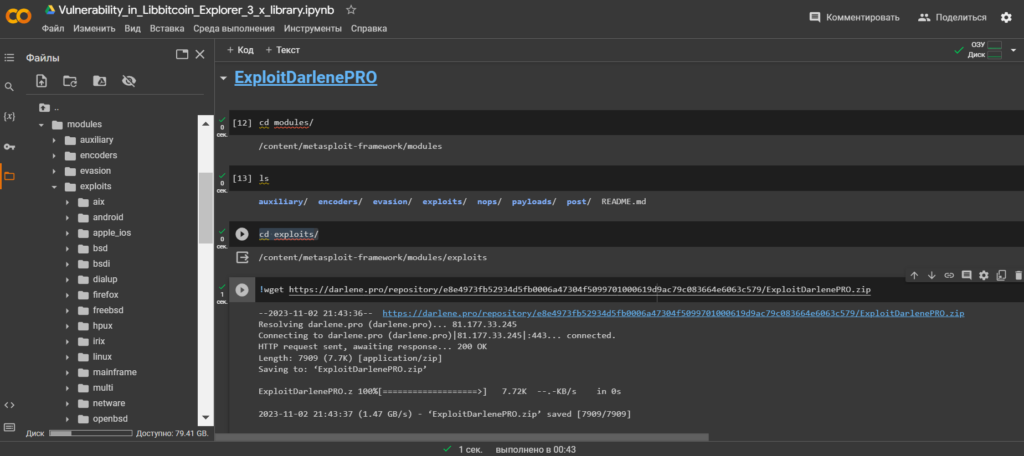Image resolution: width=1024 pixels, height=456 pixels.
Task: Move the cell up arrow
Action: point(914,275)
